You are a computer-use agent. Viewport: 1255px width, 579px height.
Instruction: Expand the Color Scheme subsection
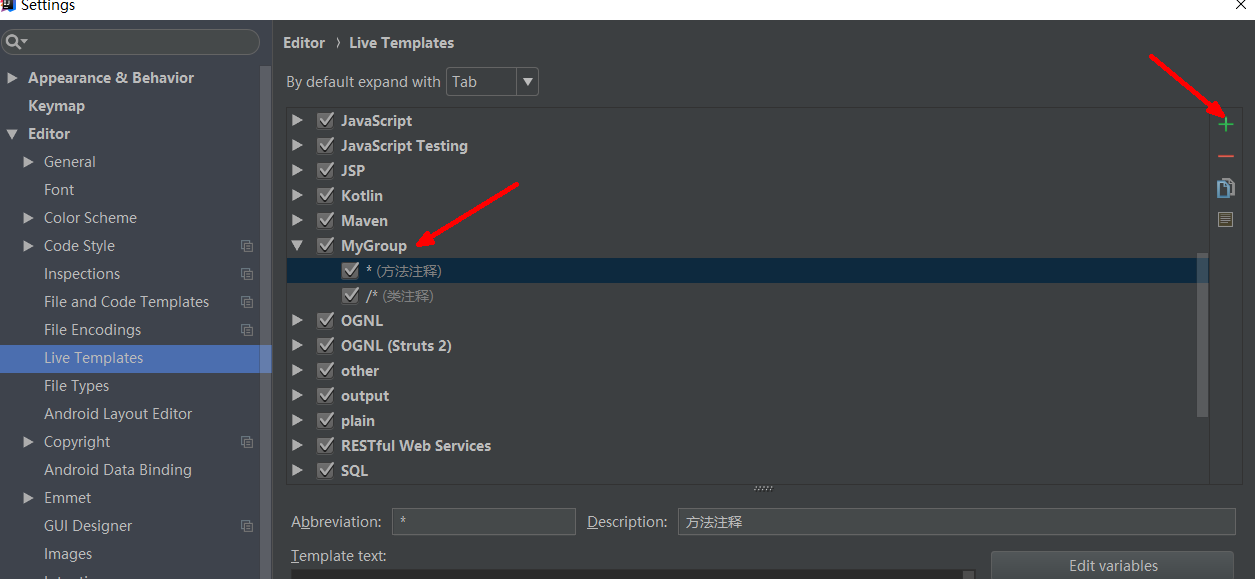[29, 218]
